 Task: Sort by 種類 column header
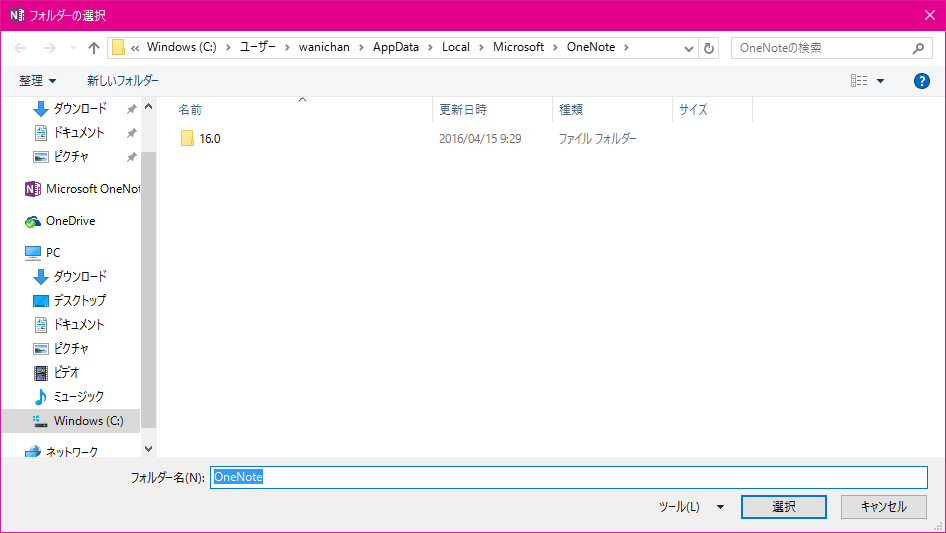[x=571, y=110]
